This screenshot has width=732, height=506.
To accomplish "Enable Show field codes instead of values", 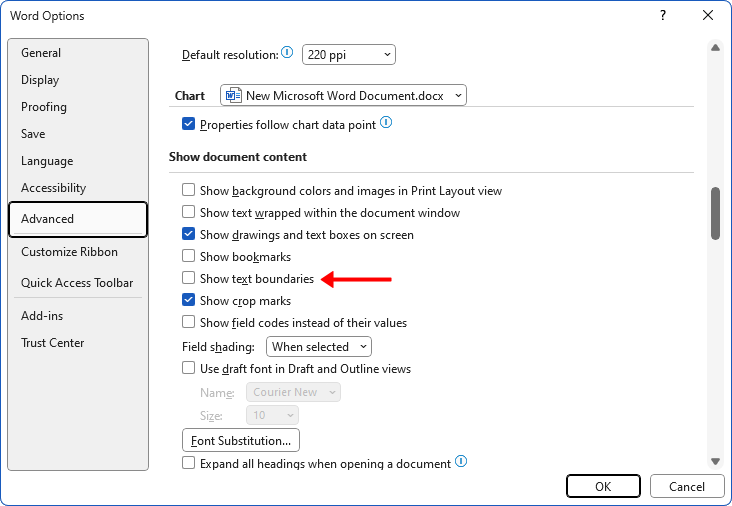I will click(188, 322).
